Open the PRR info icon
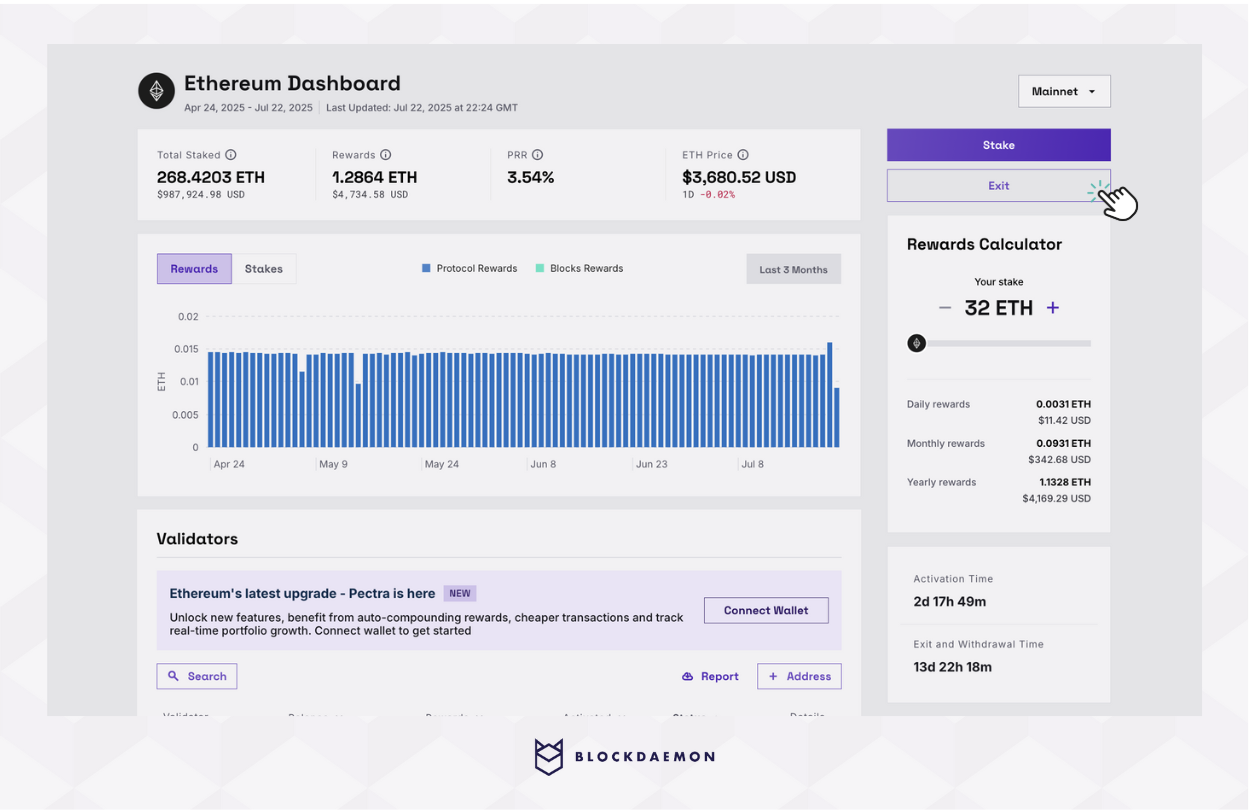1250x812 pixels. 537,155
